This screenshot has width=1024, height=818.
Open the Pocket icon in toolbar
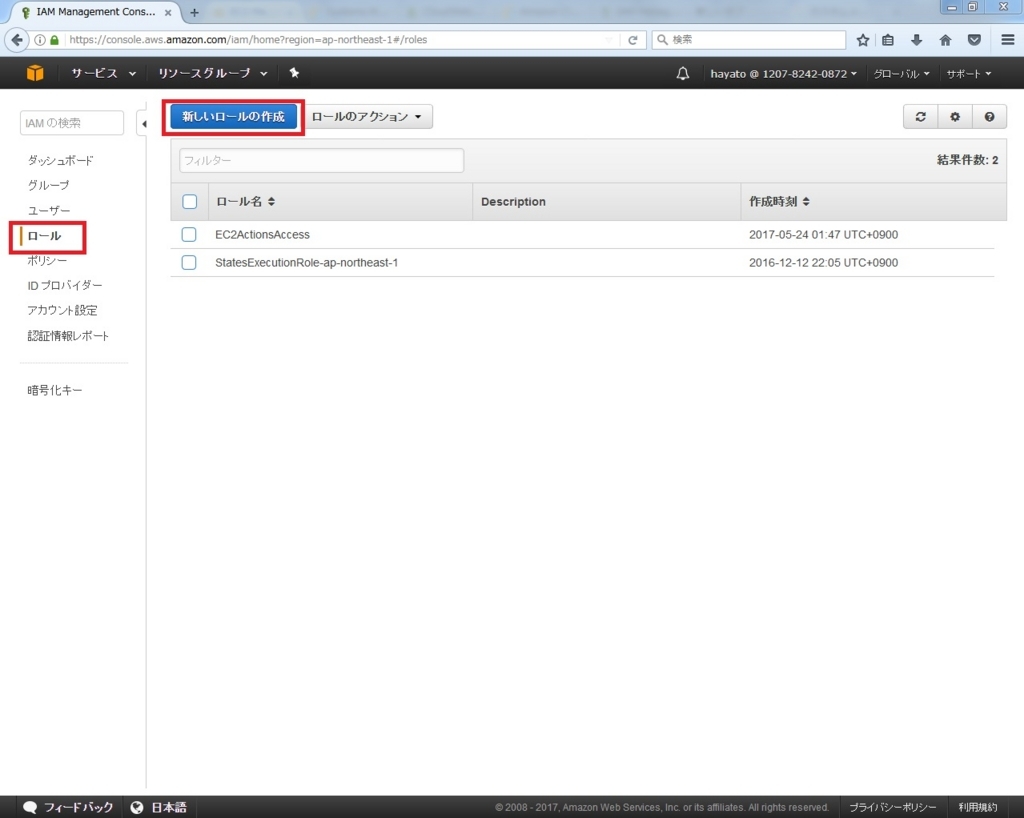pos(974,40)
